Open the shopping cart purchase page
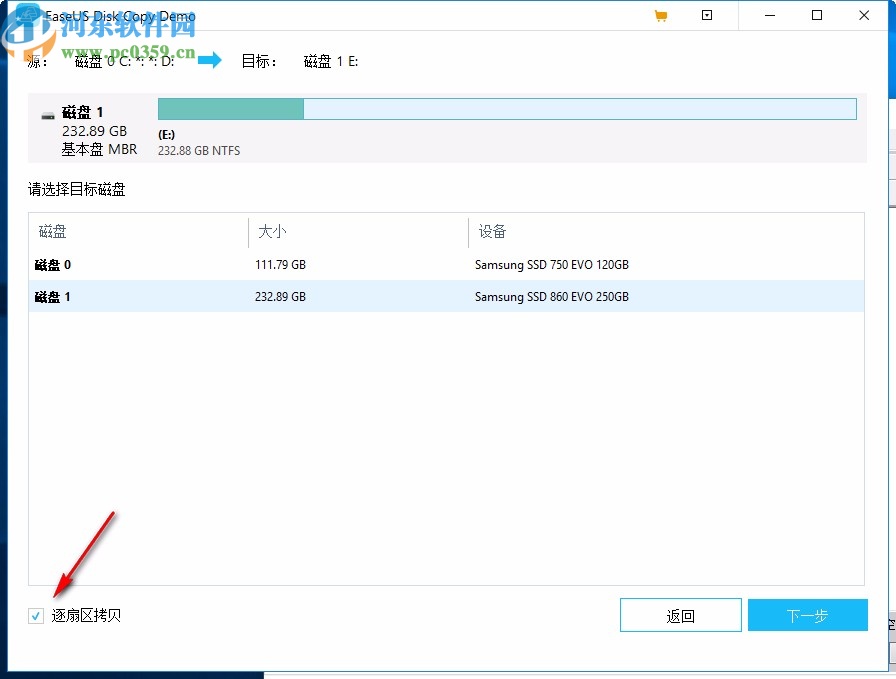 coord(660,16)
